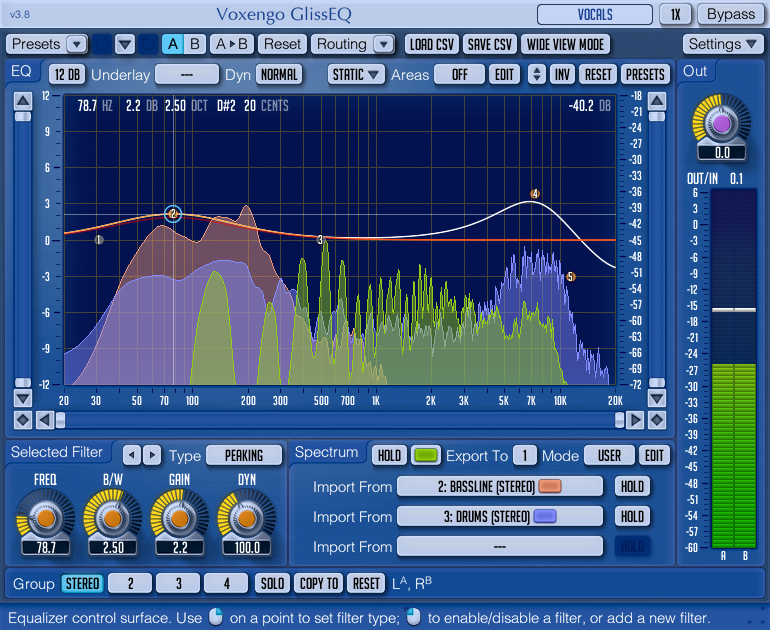Toggle the Areas OFF button
Image resolution: width=770 pixels, height=630 pixels.
click(459, 75)
